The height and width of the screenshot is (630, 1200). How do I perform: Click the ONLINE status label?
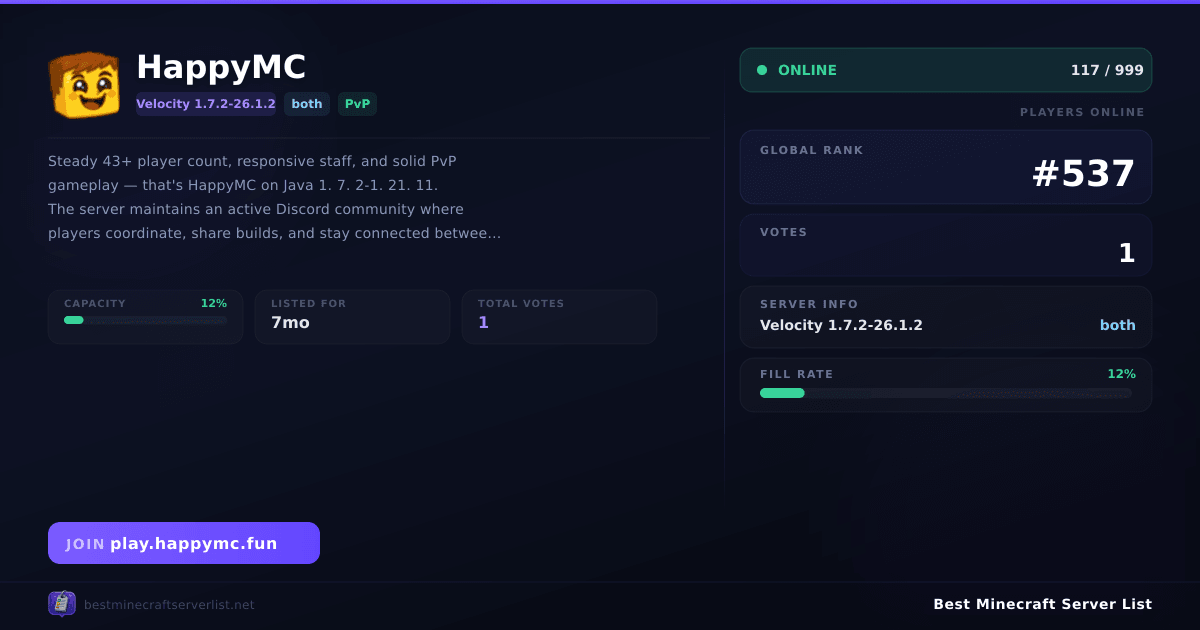[x=807, y=70]
